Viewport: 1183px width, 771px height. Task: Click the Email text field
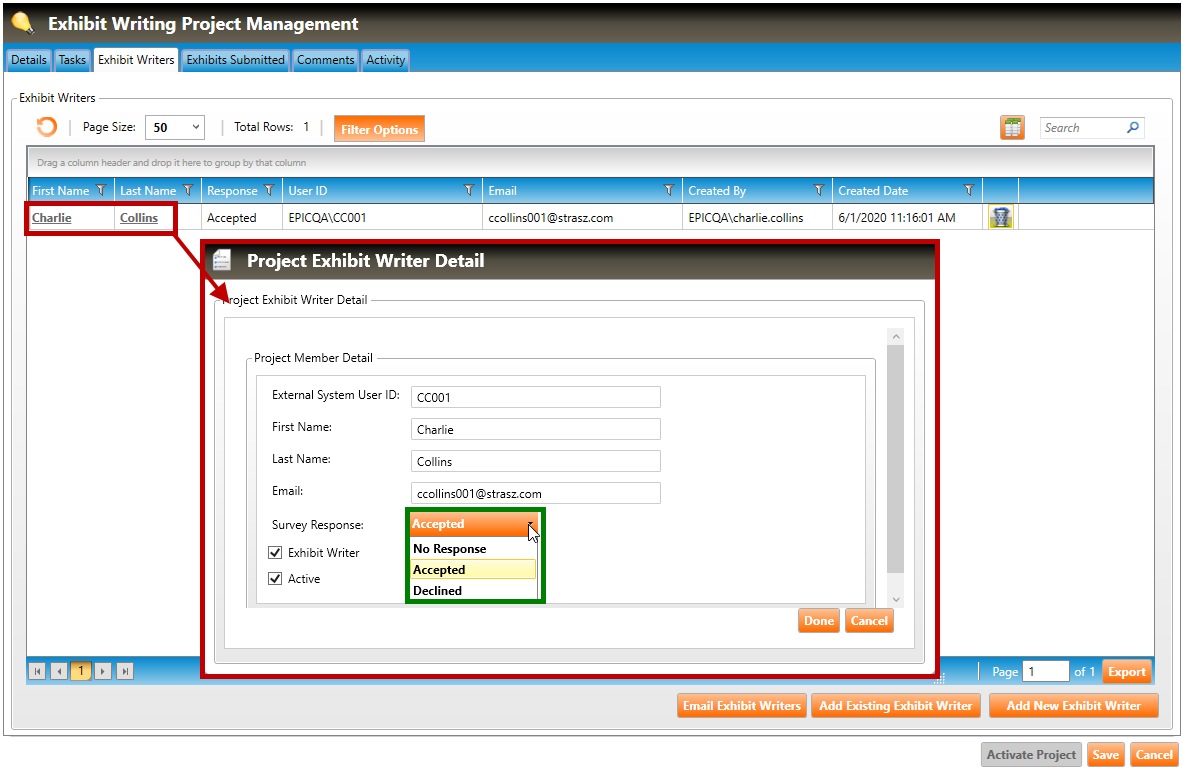pos(535,493)
